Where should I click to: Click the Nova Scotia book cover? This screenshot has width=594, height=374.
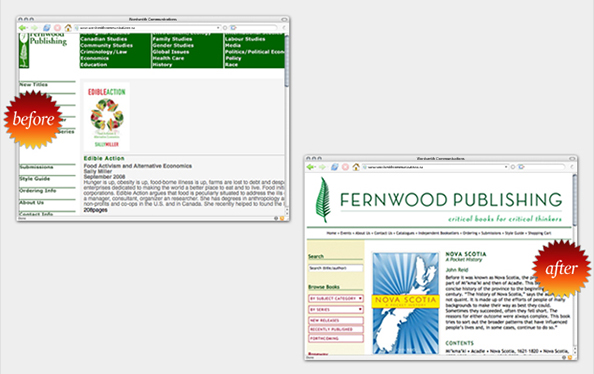(406, 303)
